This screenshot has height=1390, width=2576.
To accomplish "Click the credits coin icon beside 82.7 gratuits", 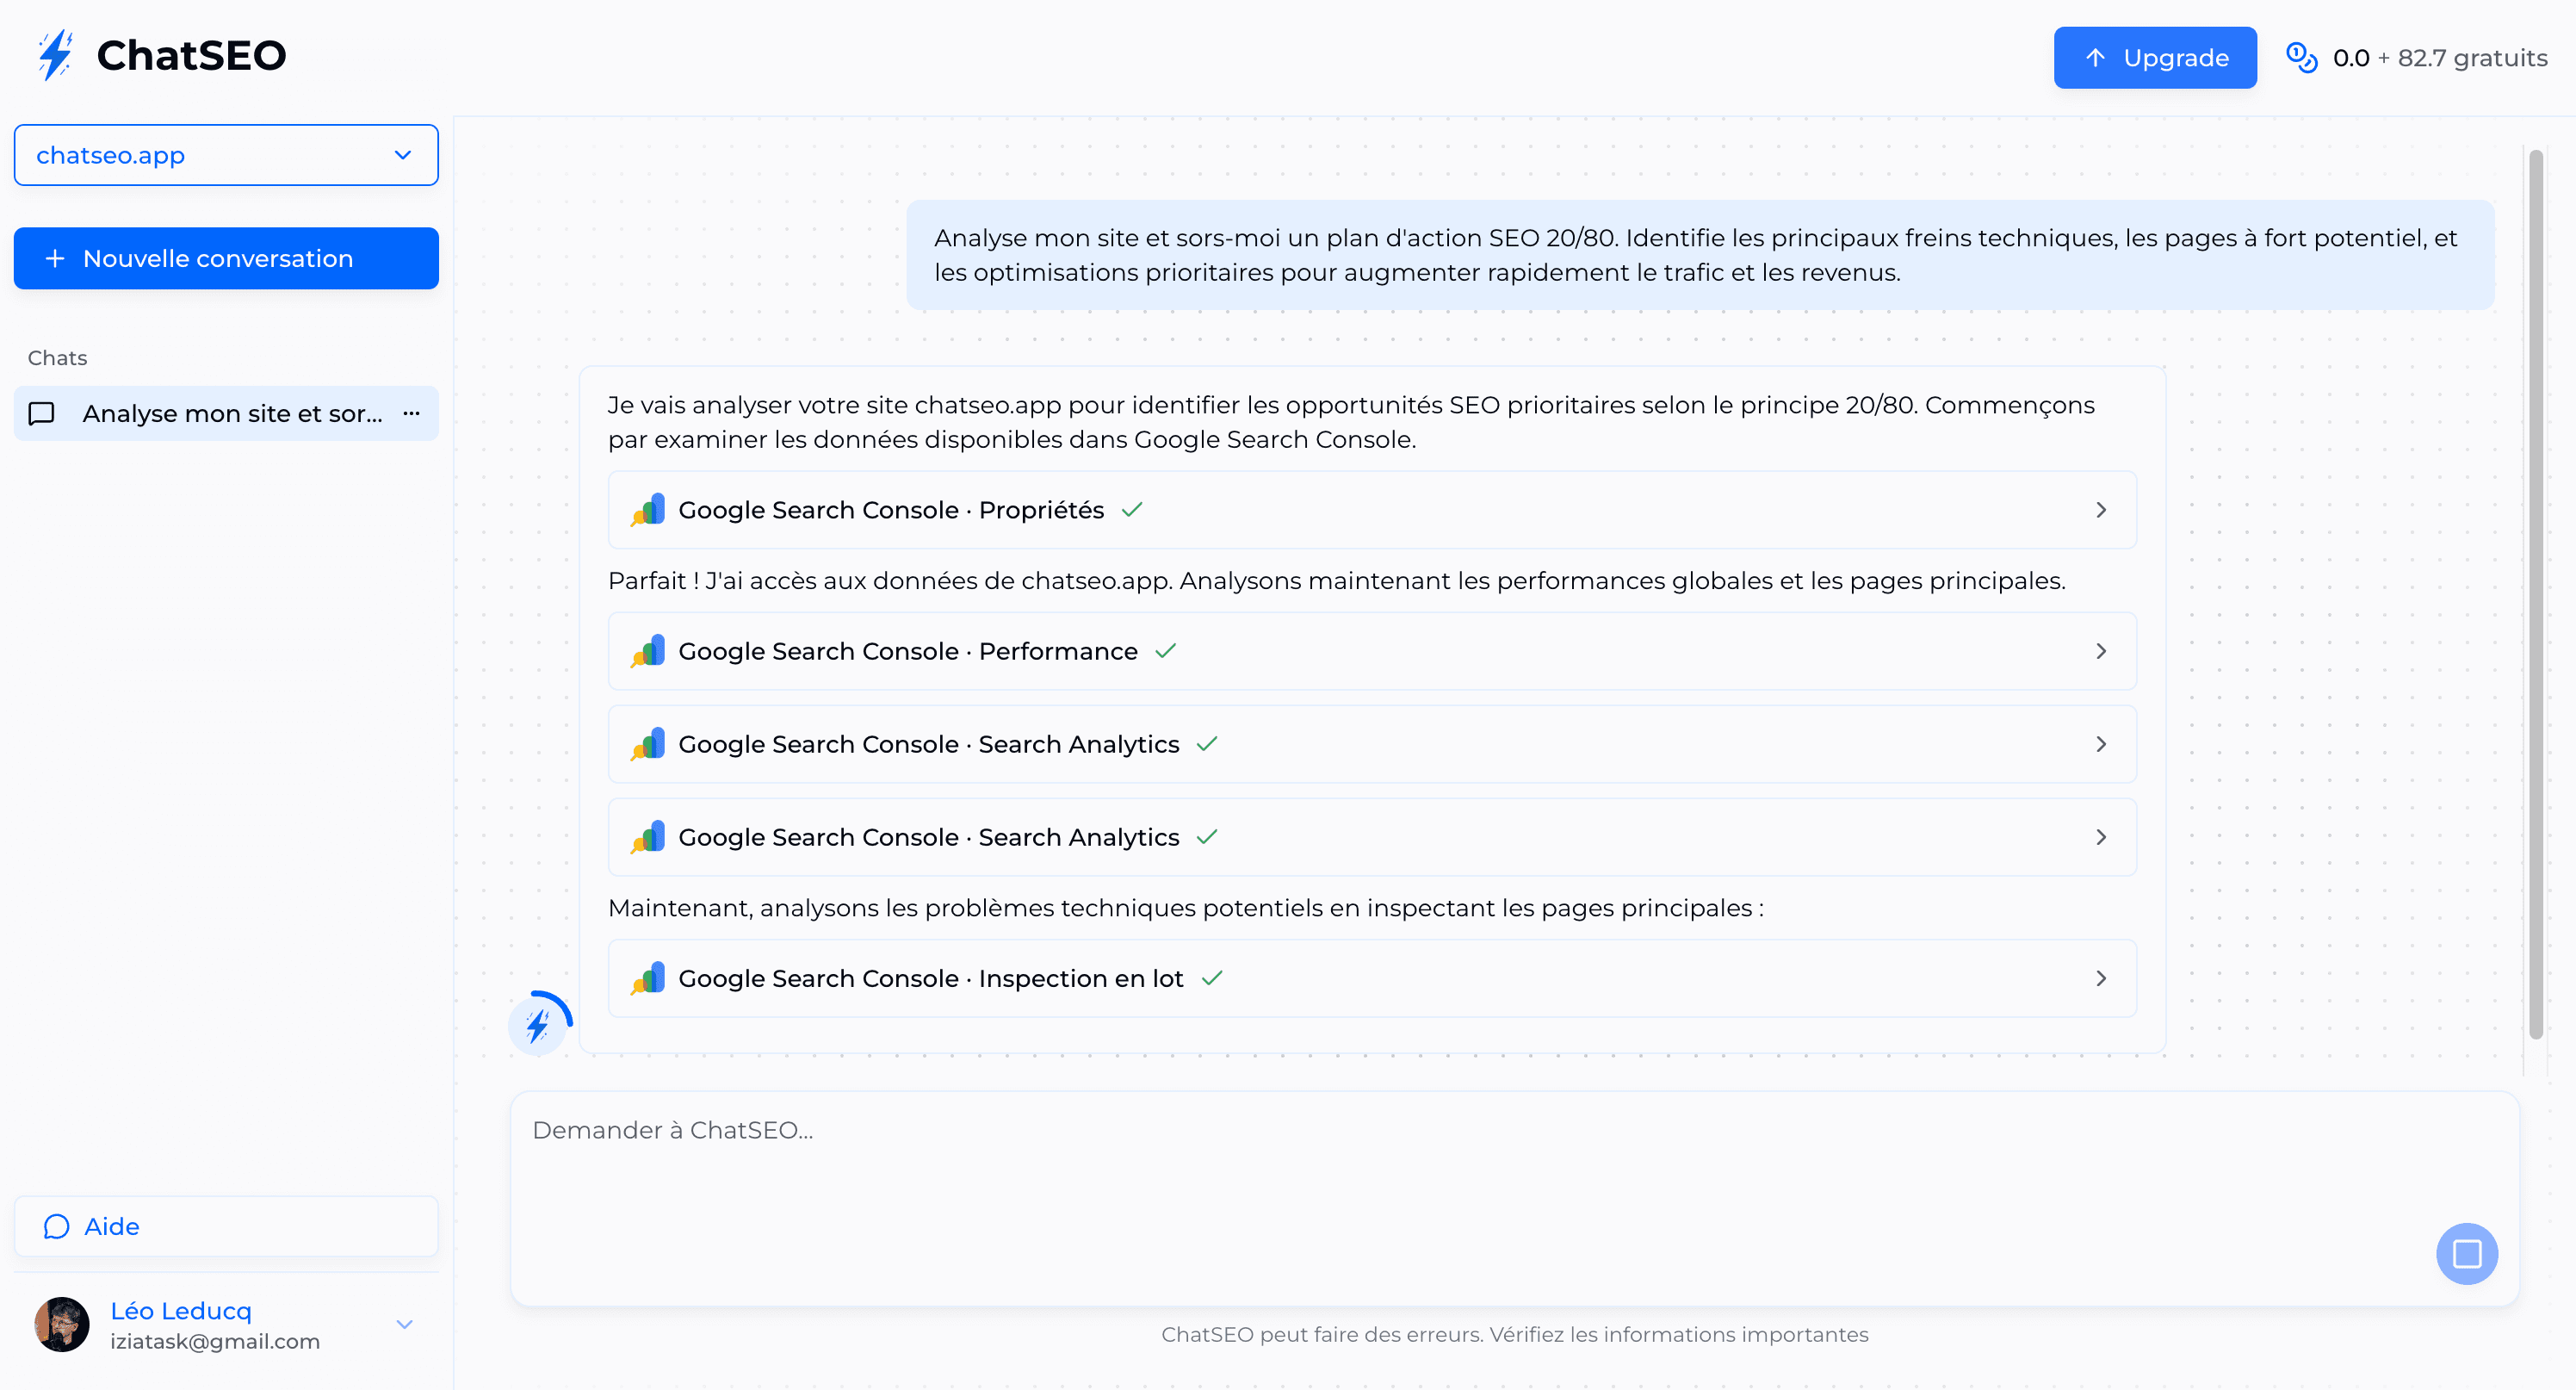I will pos(2301,57).
